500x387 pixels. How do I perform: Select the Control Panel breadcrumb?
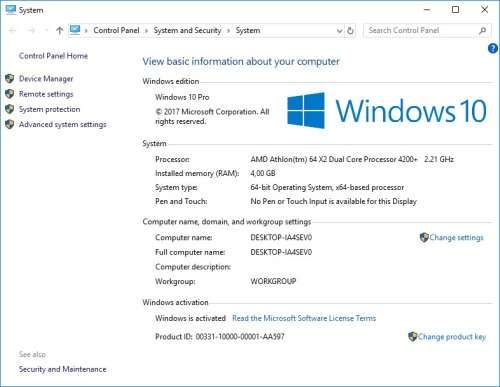116,30
